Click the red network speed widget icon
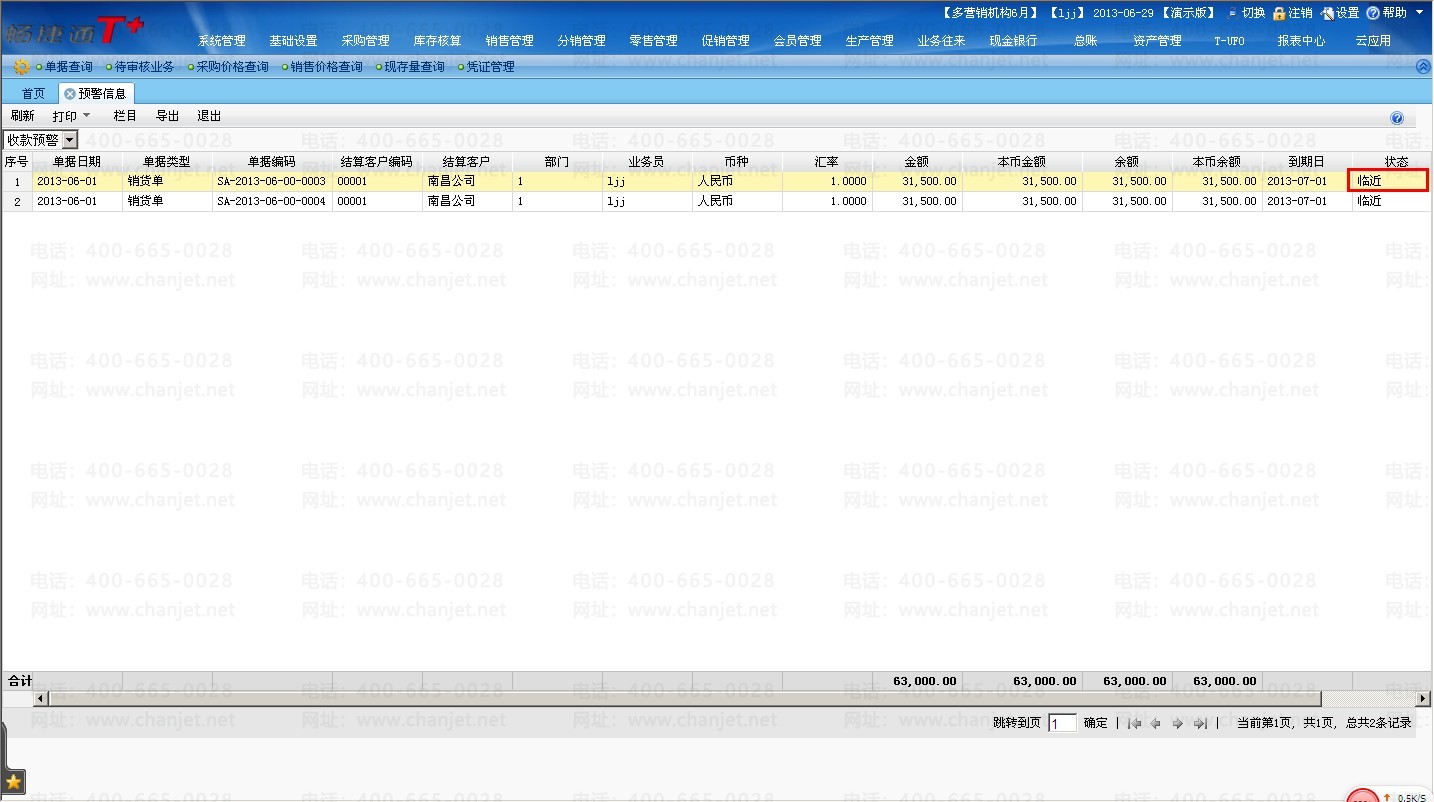 pos(1362,796)
